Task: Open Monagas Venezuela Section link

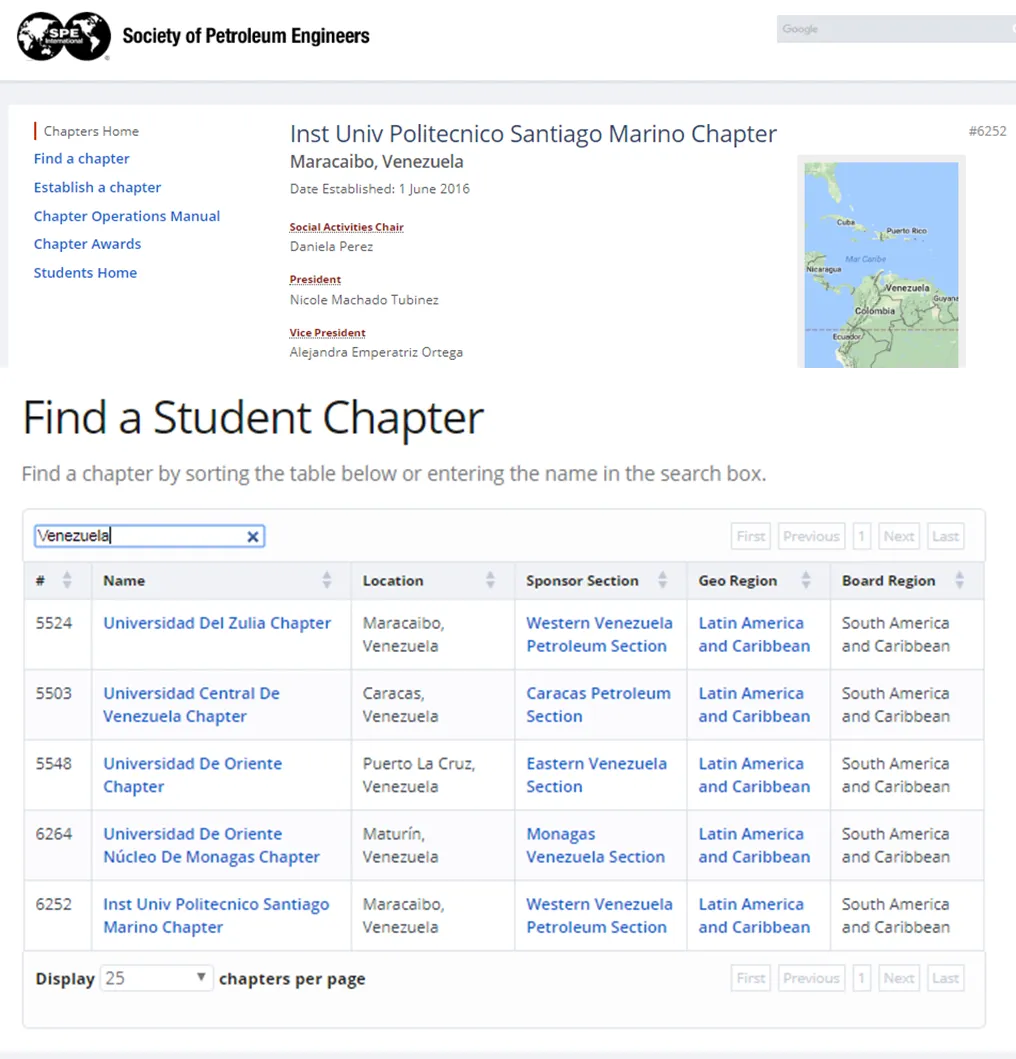Action: pos(595,845)
